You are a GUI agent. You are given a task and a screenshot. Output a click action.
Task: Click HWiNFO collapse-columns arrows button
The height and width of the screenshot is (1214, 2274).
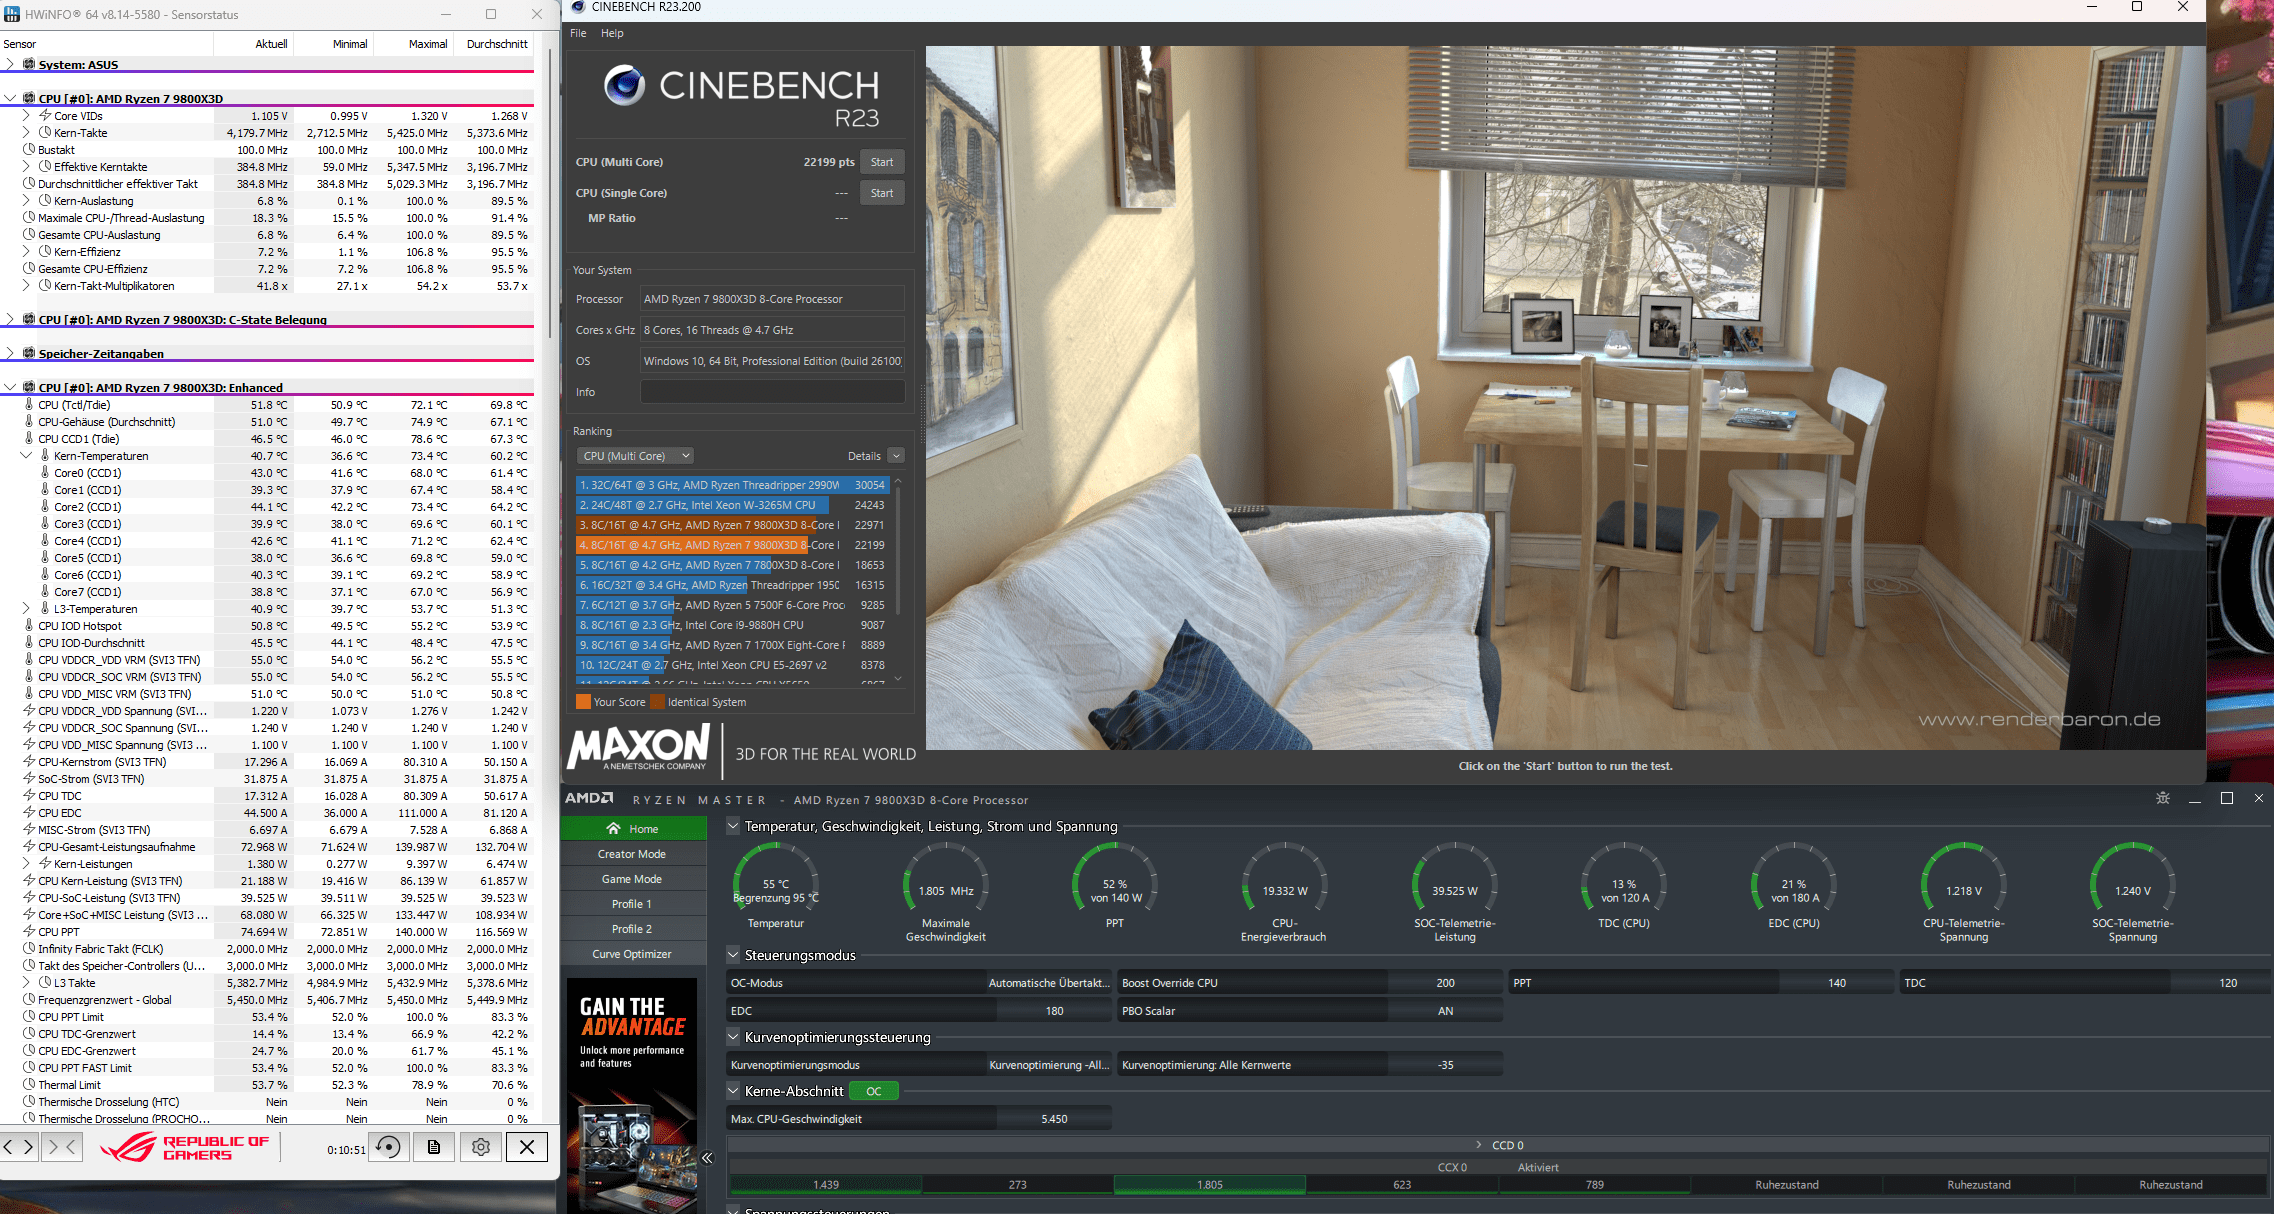click(61, 1147)
